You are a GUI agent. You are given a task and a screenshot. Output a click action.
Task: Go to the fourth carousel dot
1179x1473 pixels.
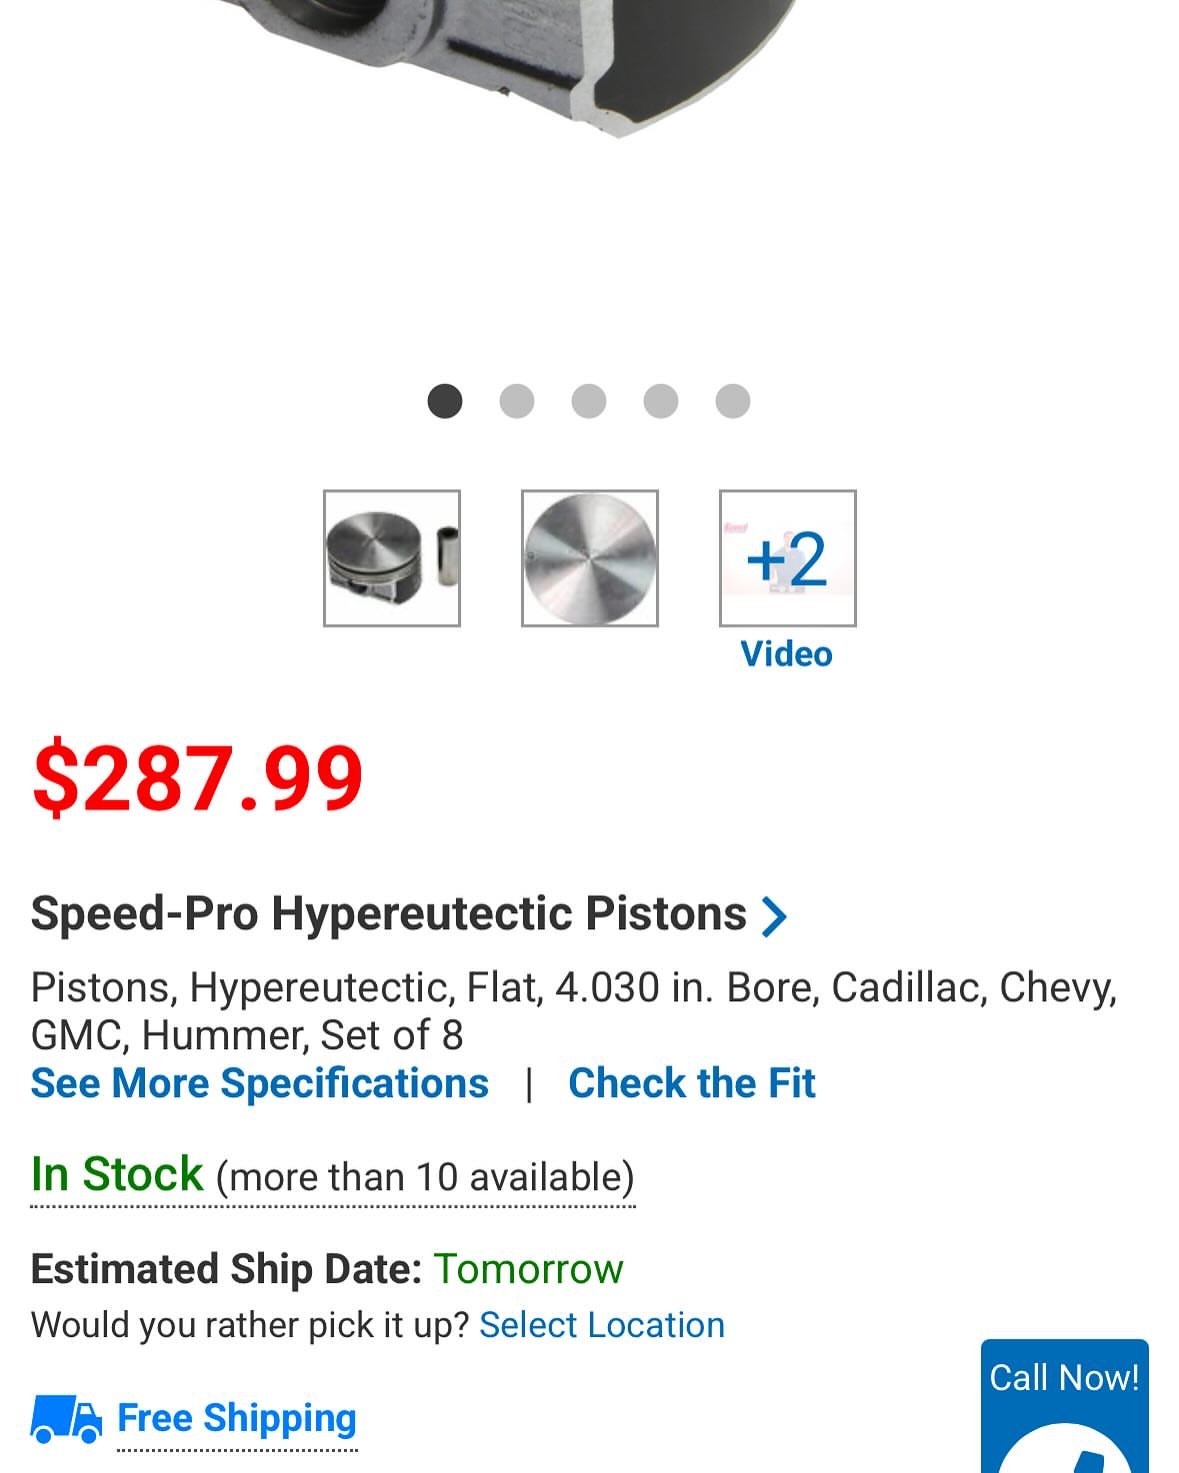[x=661, y=401]
